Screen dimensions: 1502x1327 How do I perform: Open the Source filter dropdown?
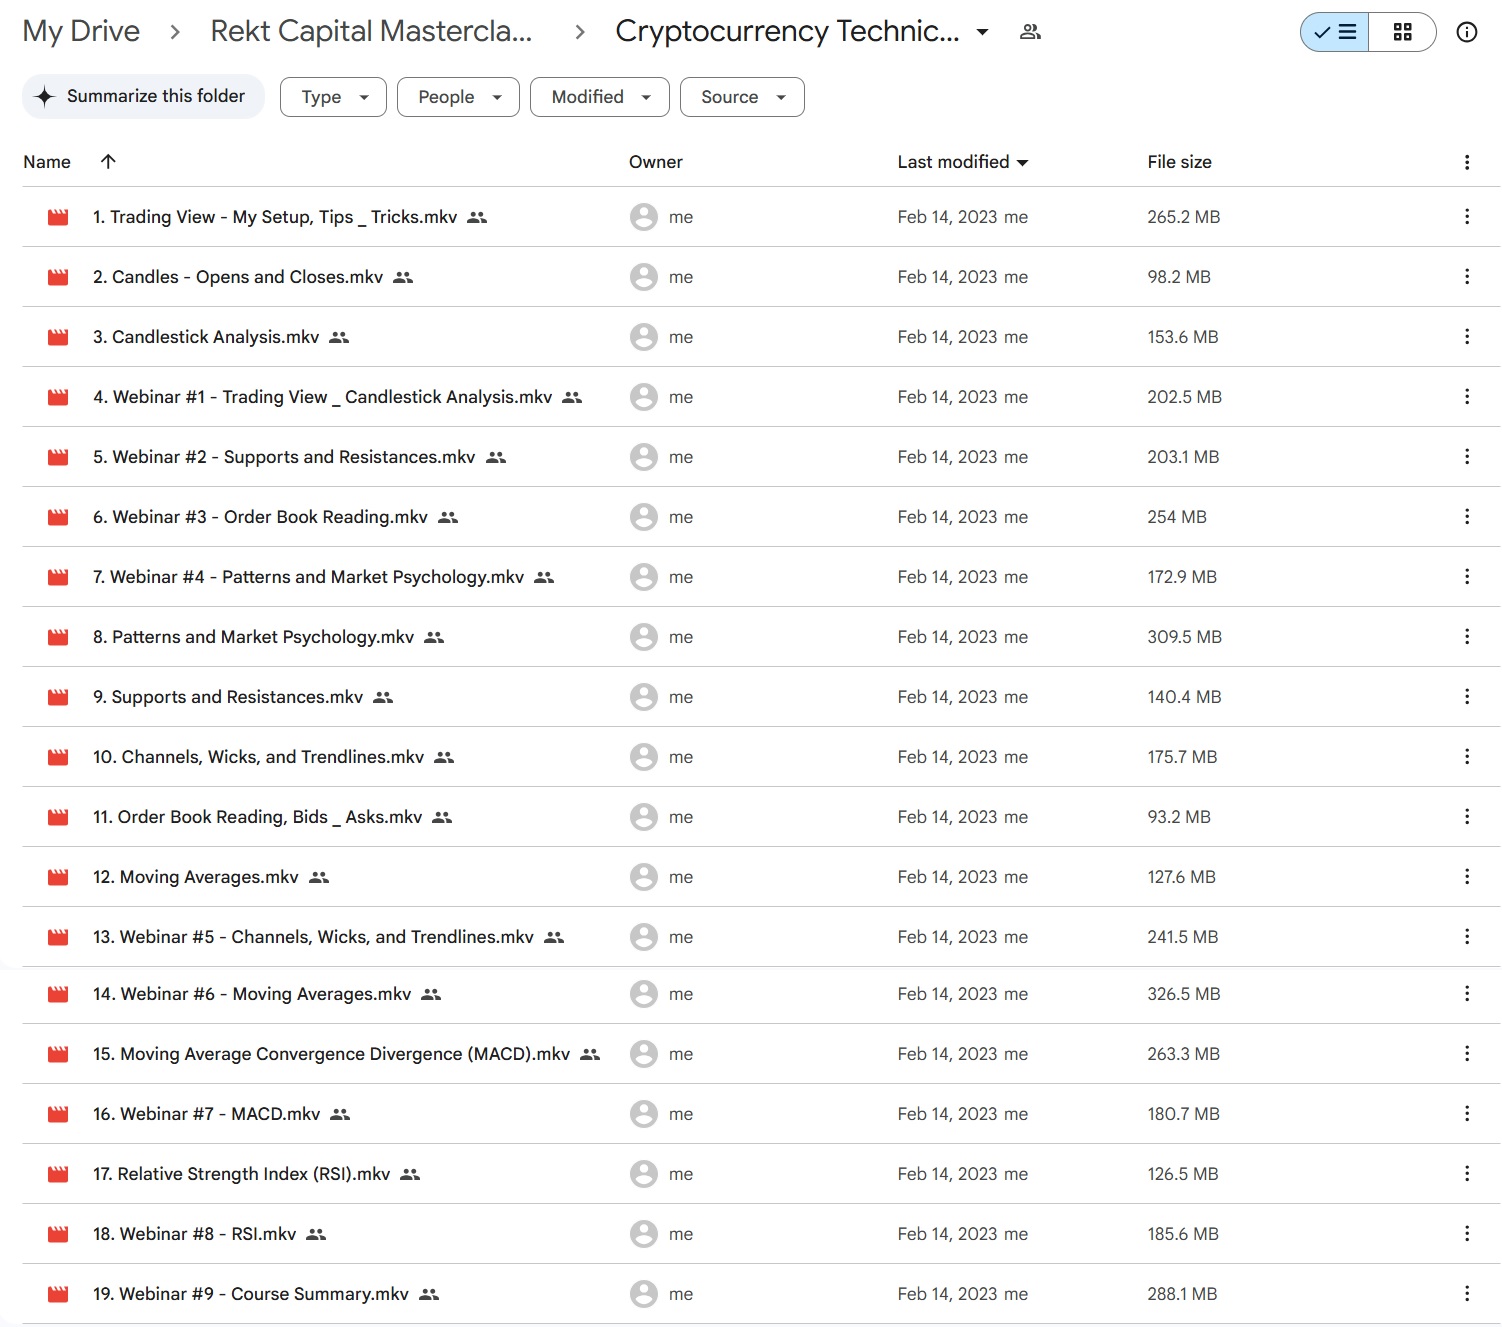[x=742, y=97]
